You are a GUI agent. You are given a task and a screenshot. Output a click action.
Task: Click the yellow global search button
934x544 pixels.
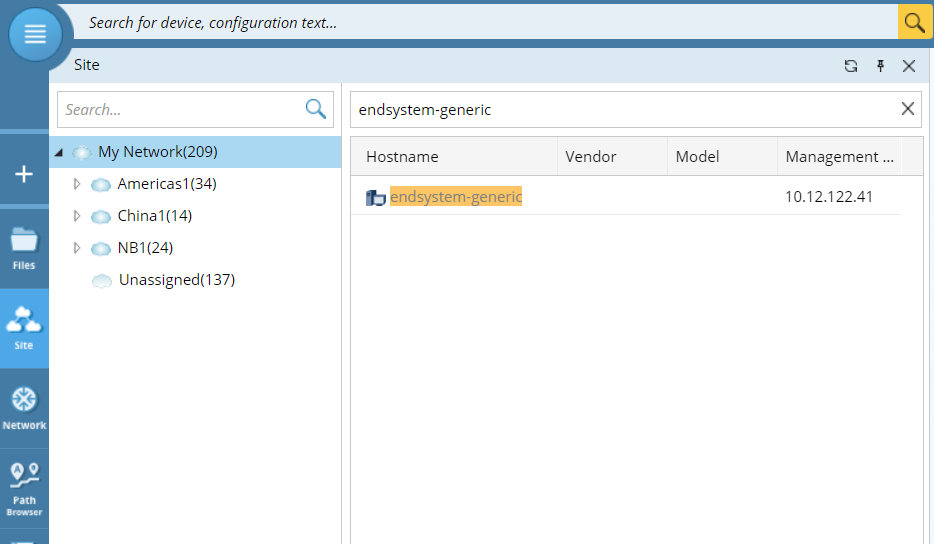point(915,22)
